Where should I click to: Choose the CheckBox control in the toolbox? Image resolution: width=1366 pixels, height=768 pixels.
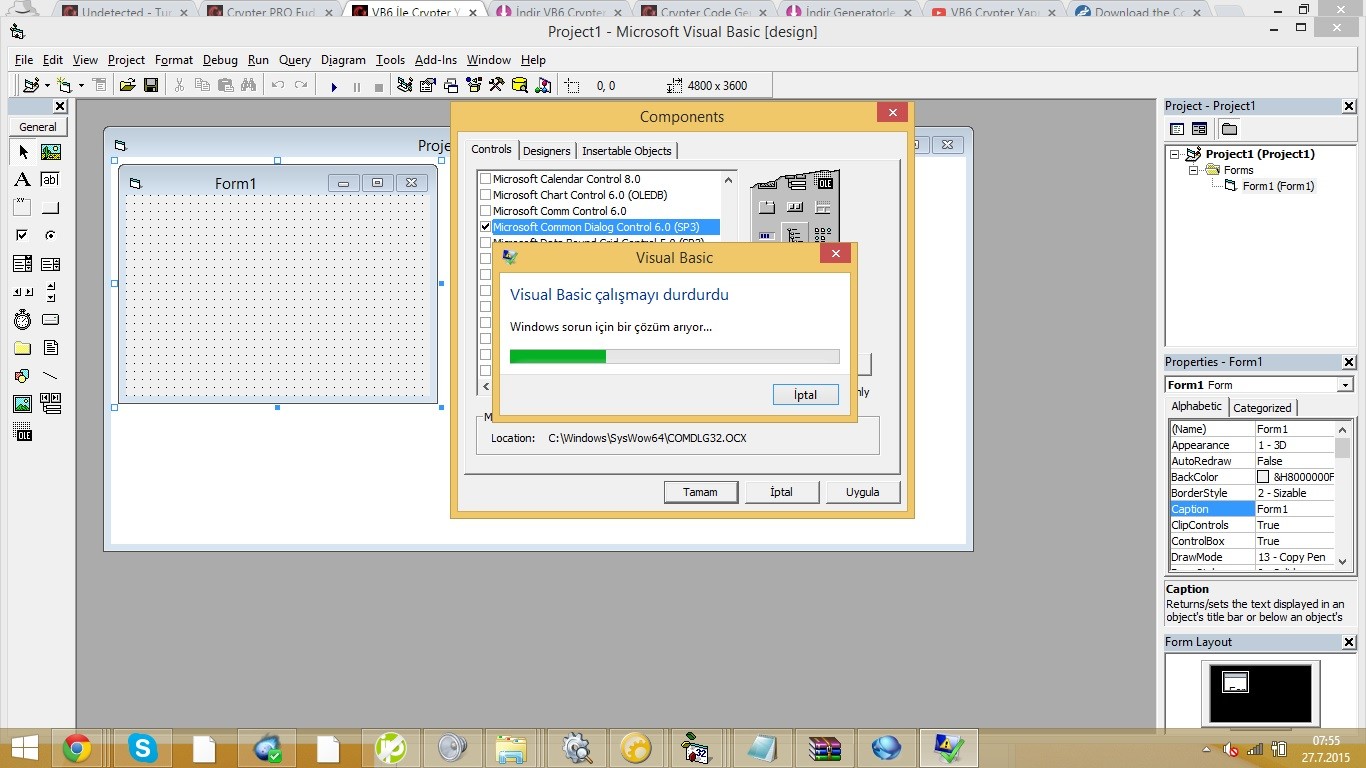click(23, 236)
